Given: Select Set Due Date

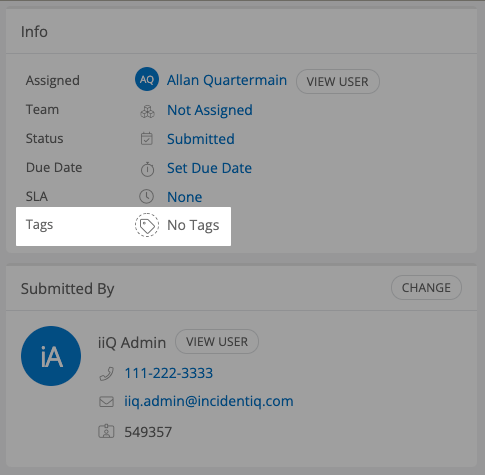Looking at the screenshot, I should pos(209,168).
